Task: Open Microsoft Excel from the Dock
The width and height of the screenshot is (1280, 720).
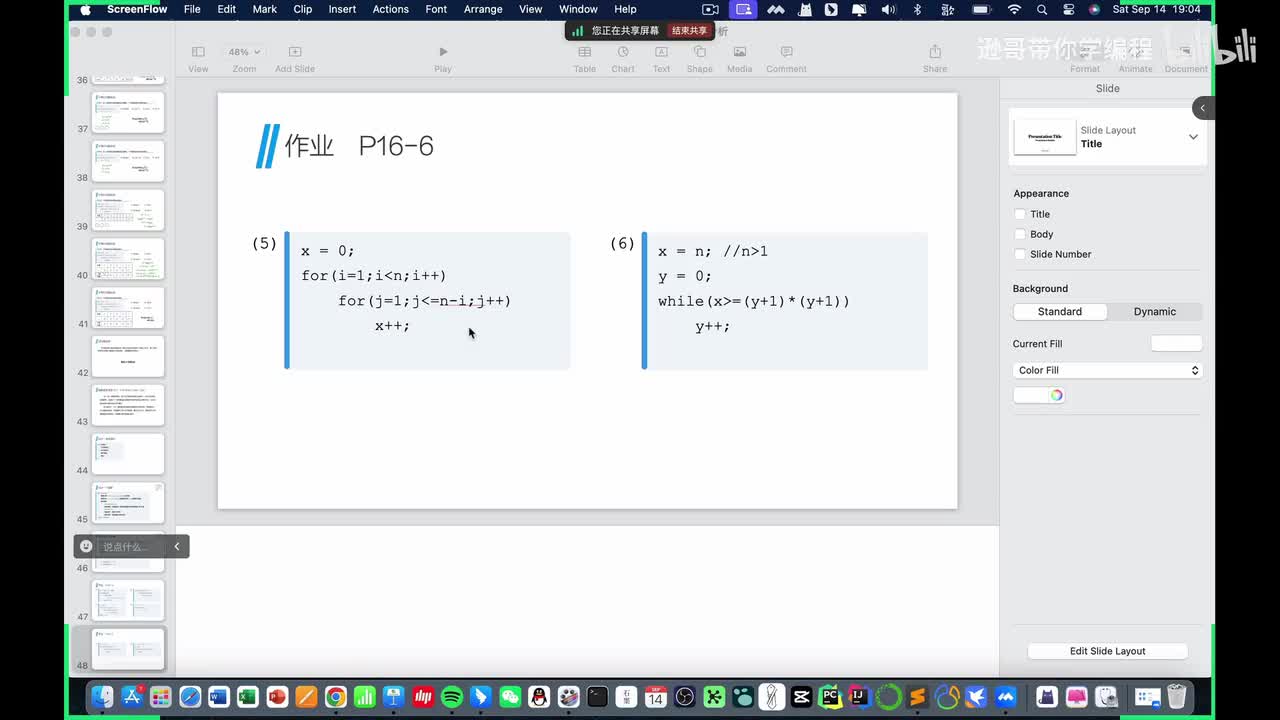Action: point(248,697)
